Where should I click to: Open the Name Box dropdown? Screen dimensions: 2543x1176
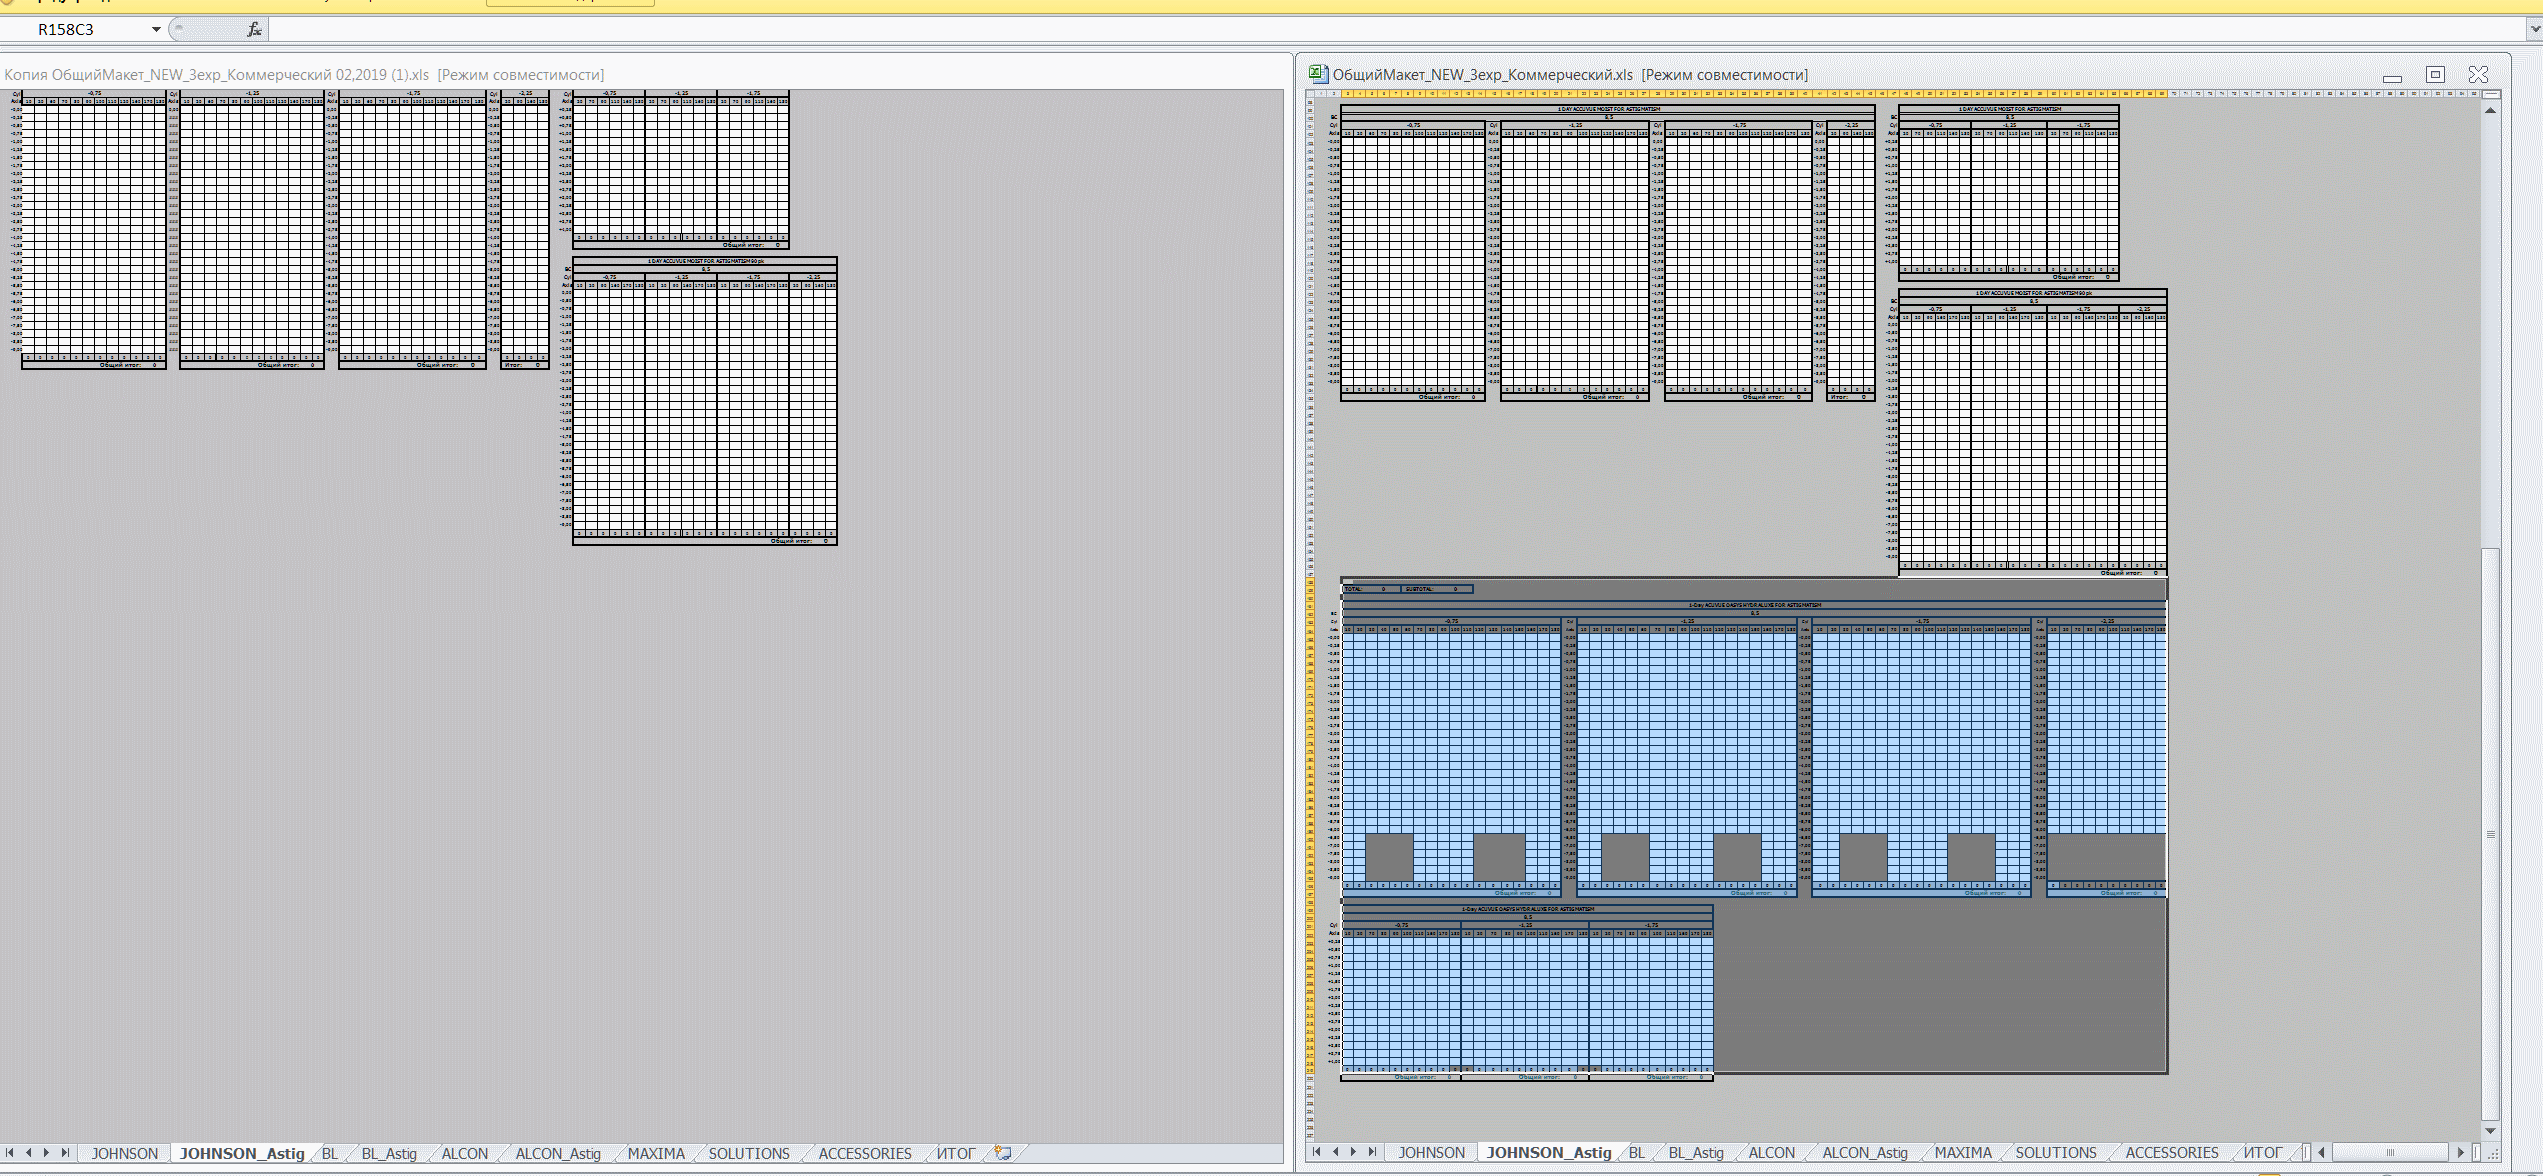tap(156, 30)
